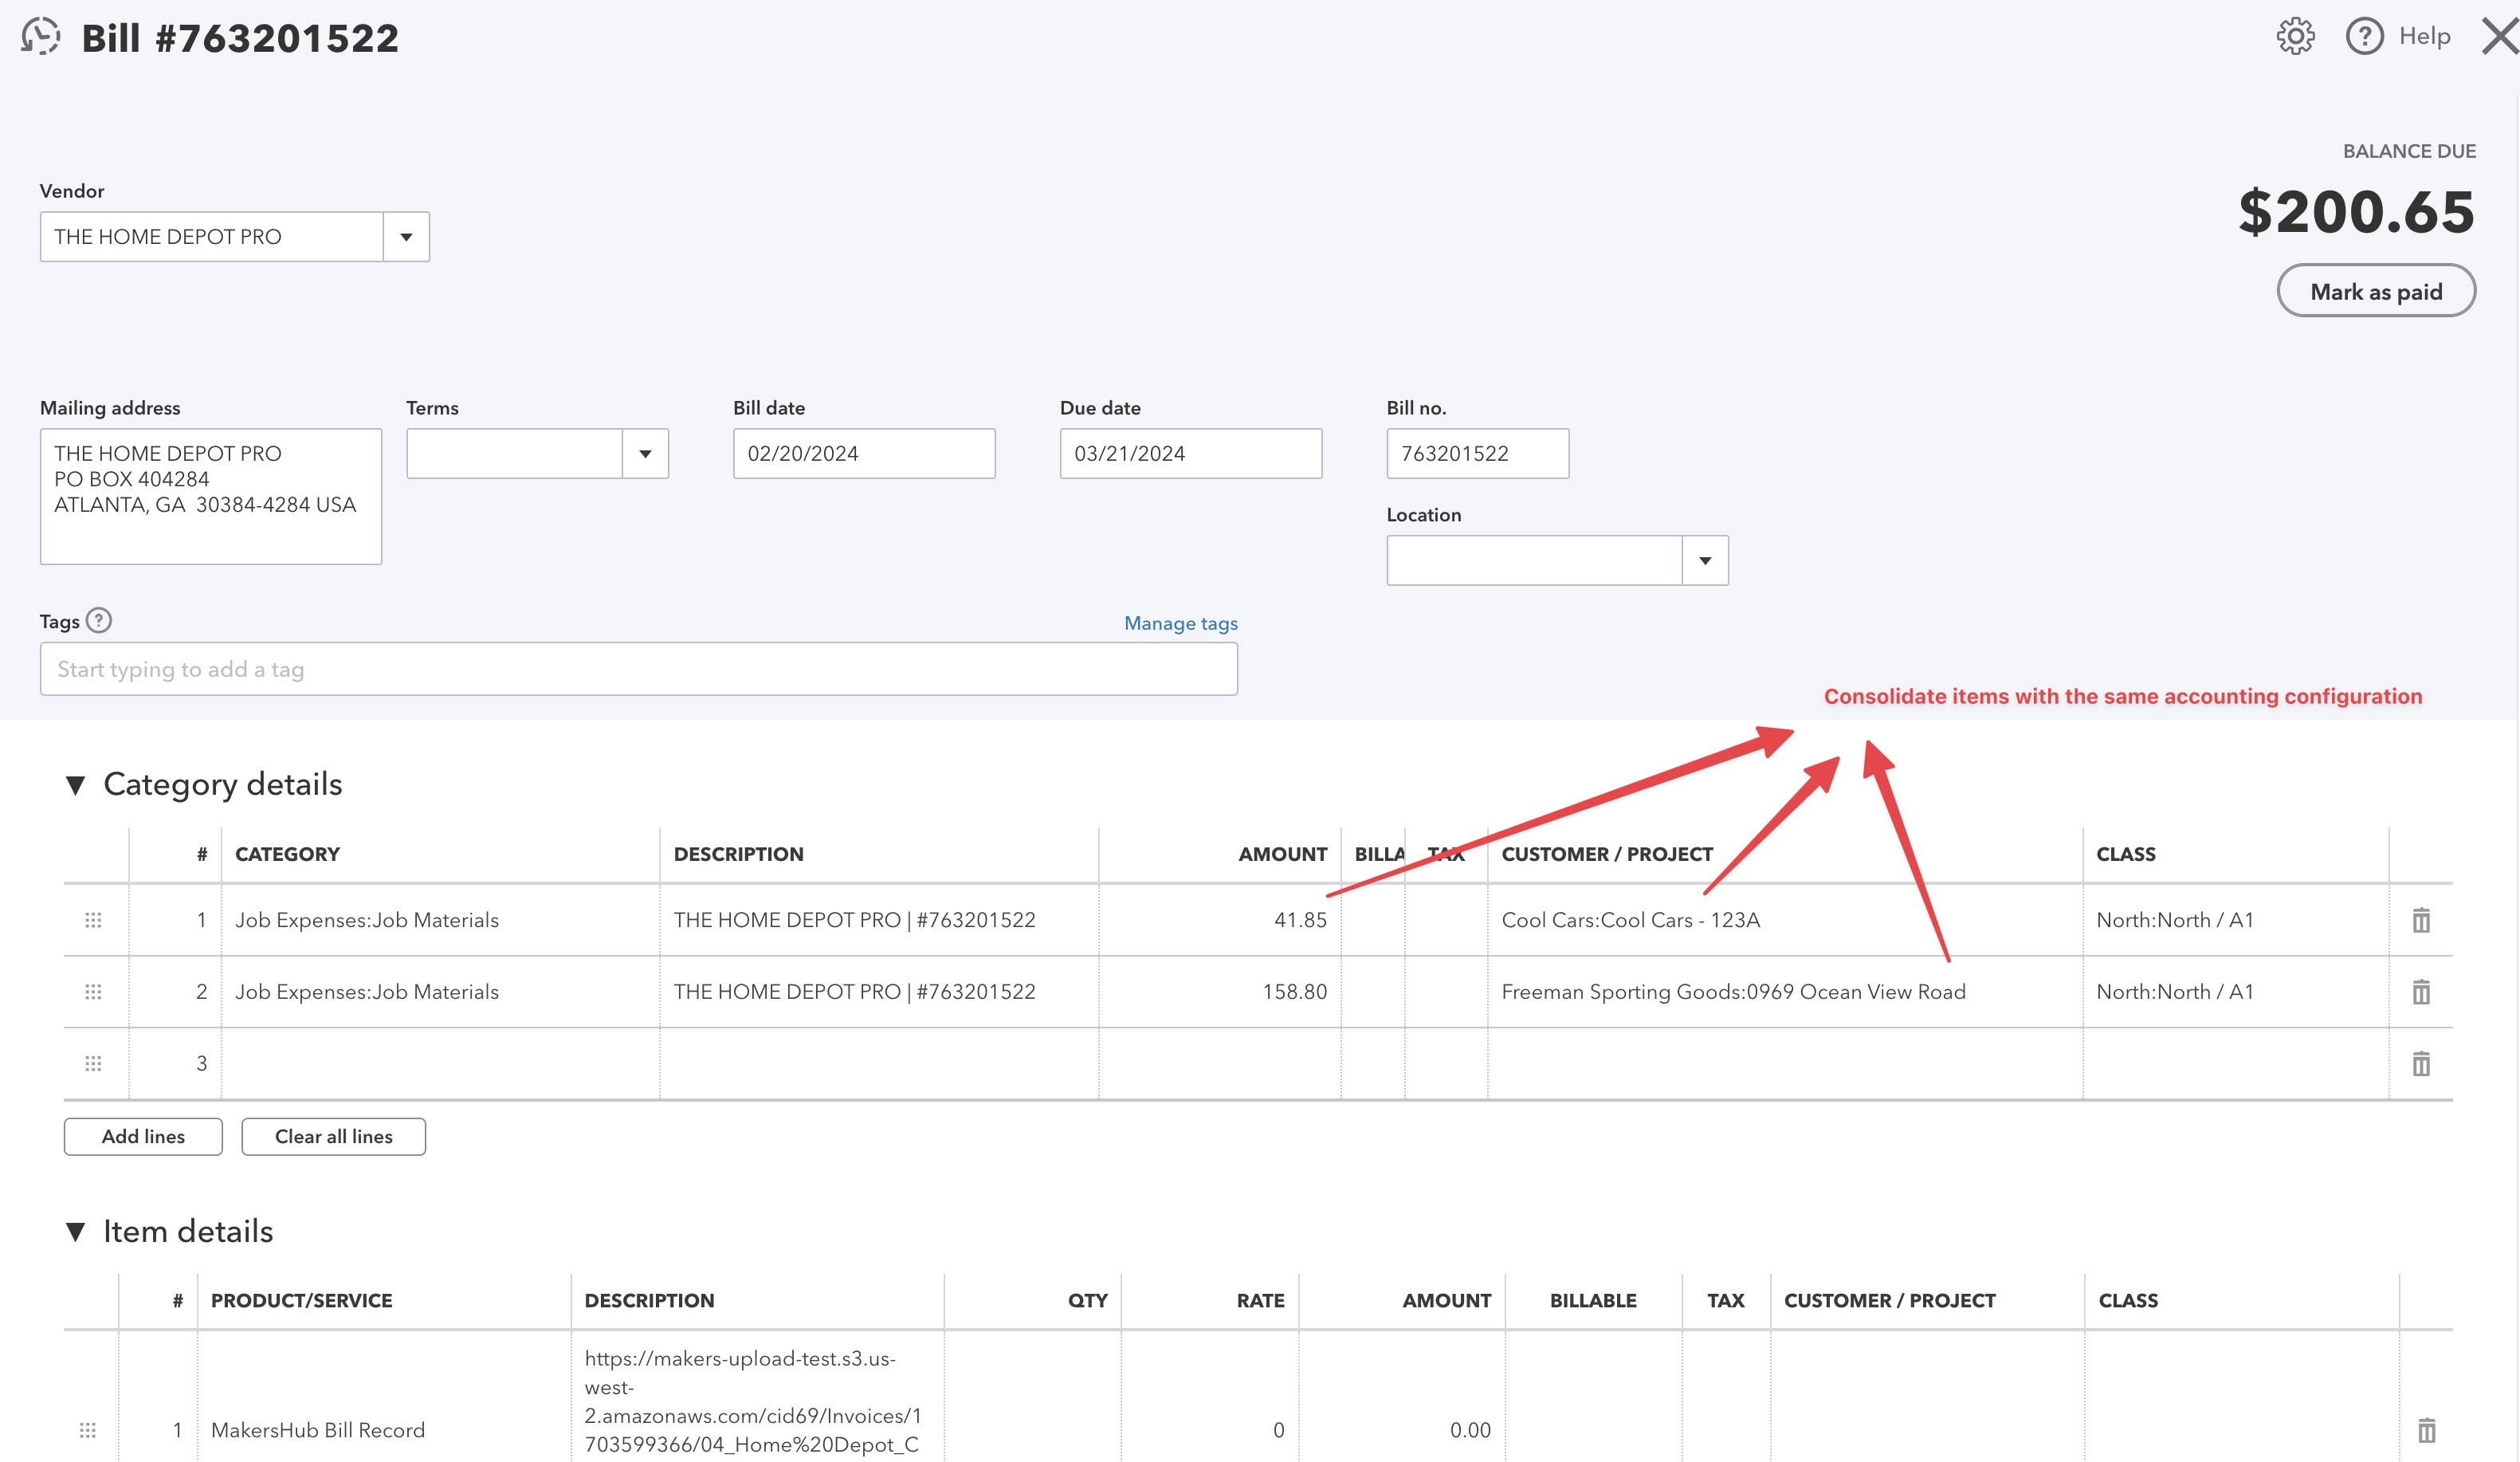Screen dimensions: 2520x1462
Task: Focus the Location input field
Action: tap(1534, 561)
